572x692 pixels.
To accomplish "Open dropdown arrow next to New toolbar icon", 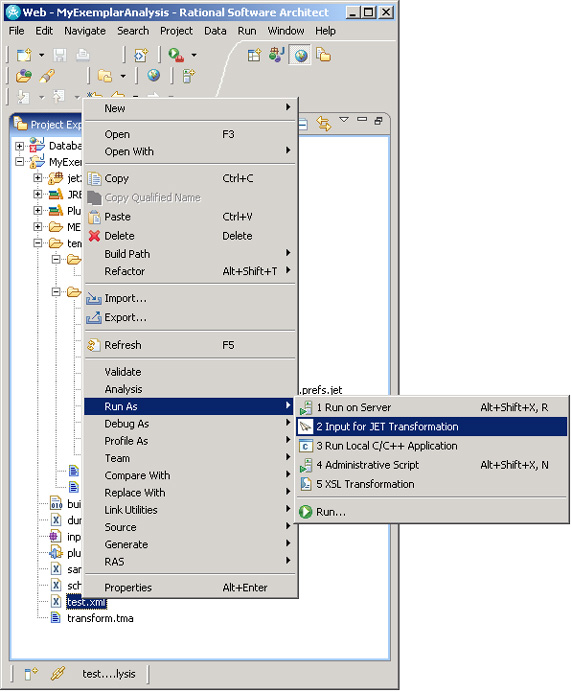I will (x=41, y=55).
